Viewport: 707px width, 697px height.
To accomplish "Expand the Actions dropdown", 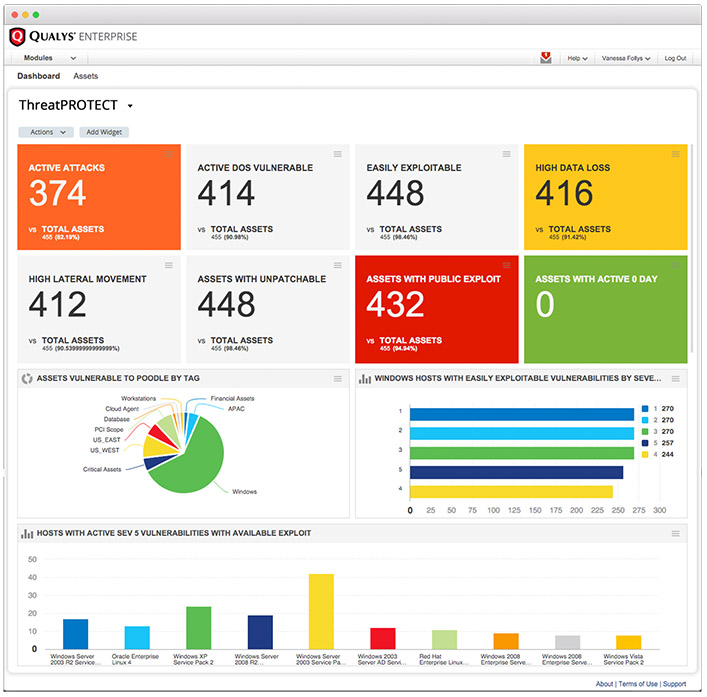I will [46, 132].
